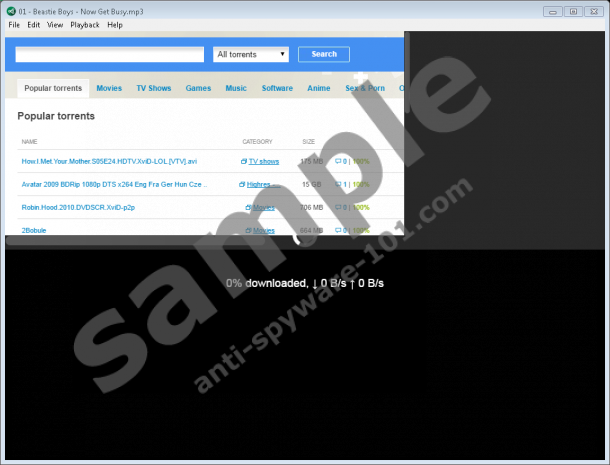Image resolution: width=610 pixels, height=465 pixels.
Task: Open Avatar 2009 BDRip torrent link
Action: tap(114, 184)
